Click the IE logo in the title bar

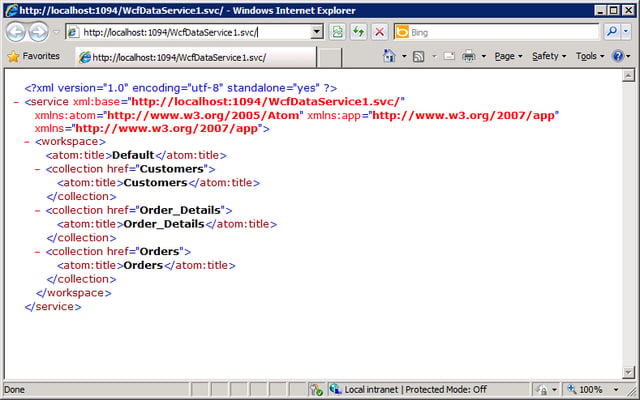click(12, 10)
